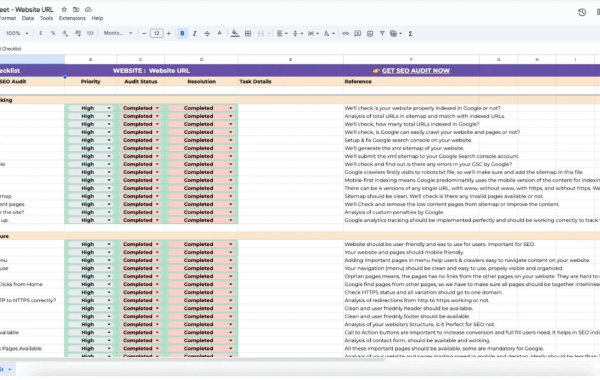The width and height of the screenshot is (600, 380).
Task: Click the Resolution header cell
Action: click(201, 82)
